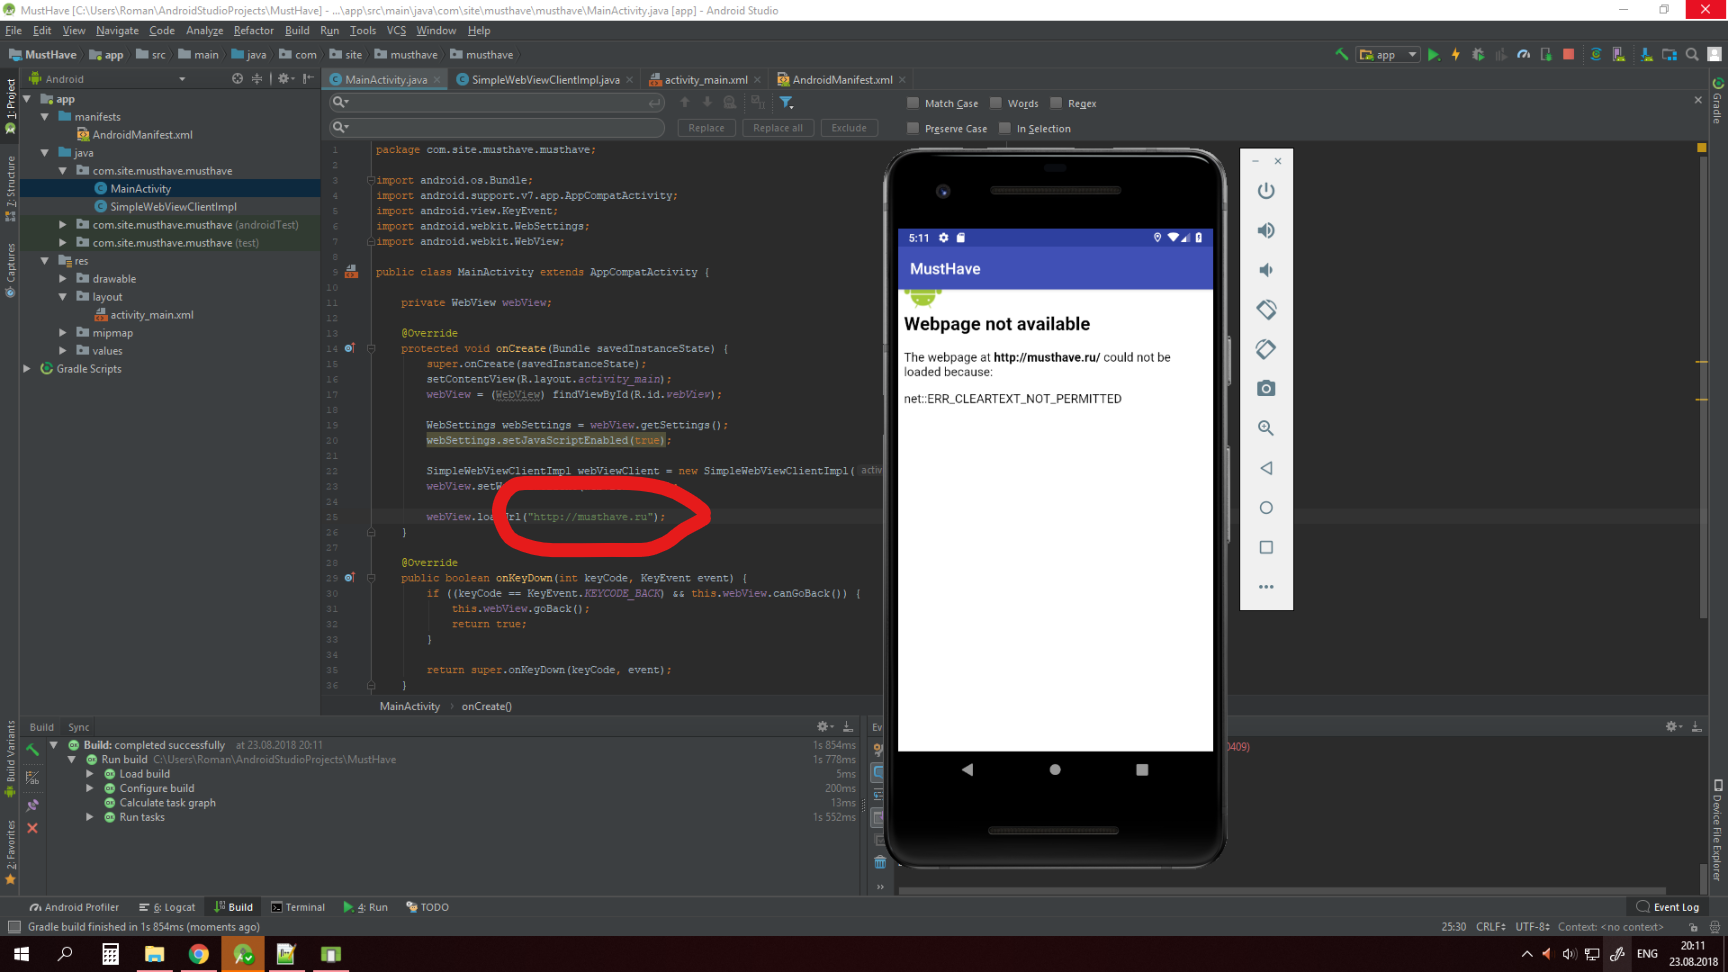Open the app run configuration dropdown
This screenshot has width=1728, height=972.
1388,55
